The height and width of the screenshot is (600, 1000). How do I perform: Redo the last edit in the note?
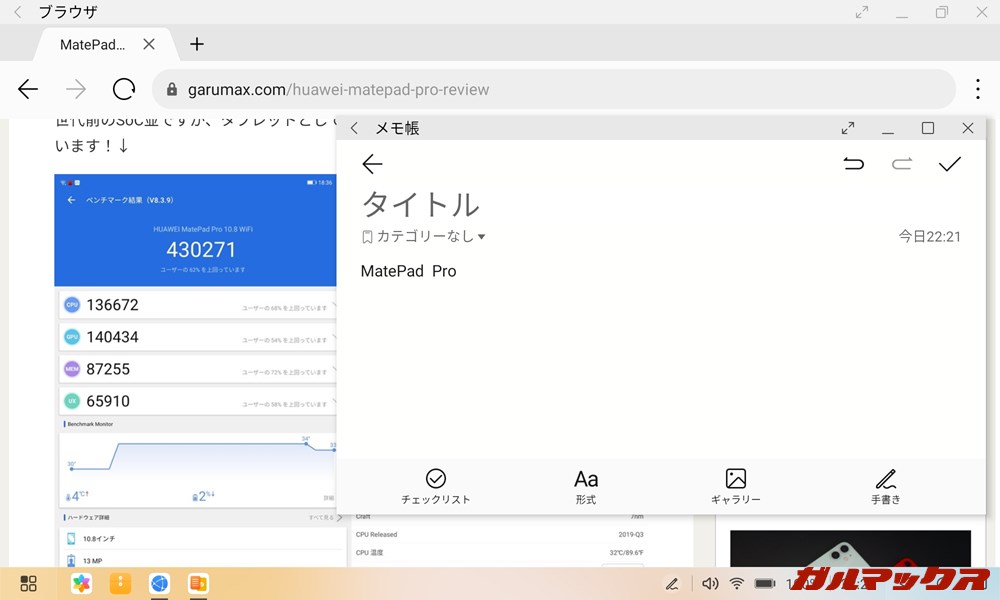click(902, 164)
